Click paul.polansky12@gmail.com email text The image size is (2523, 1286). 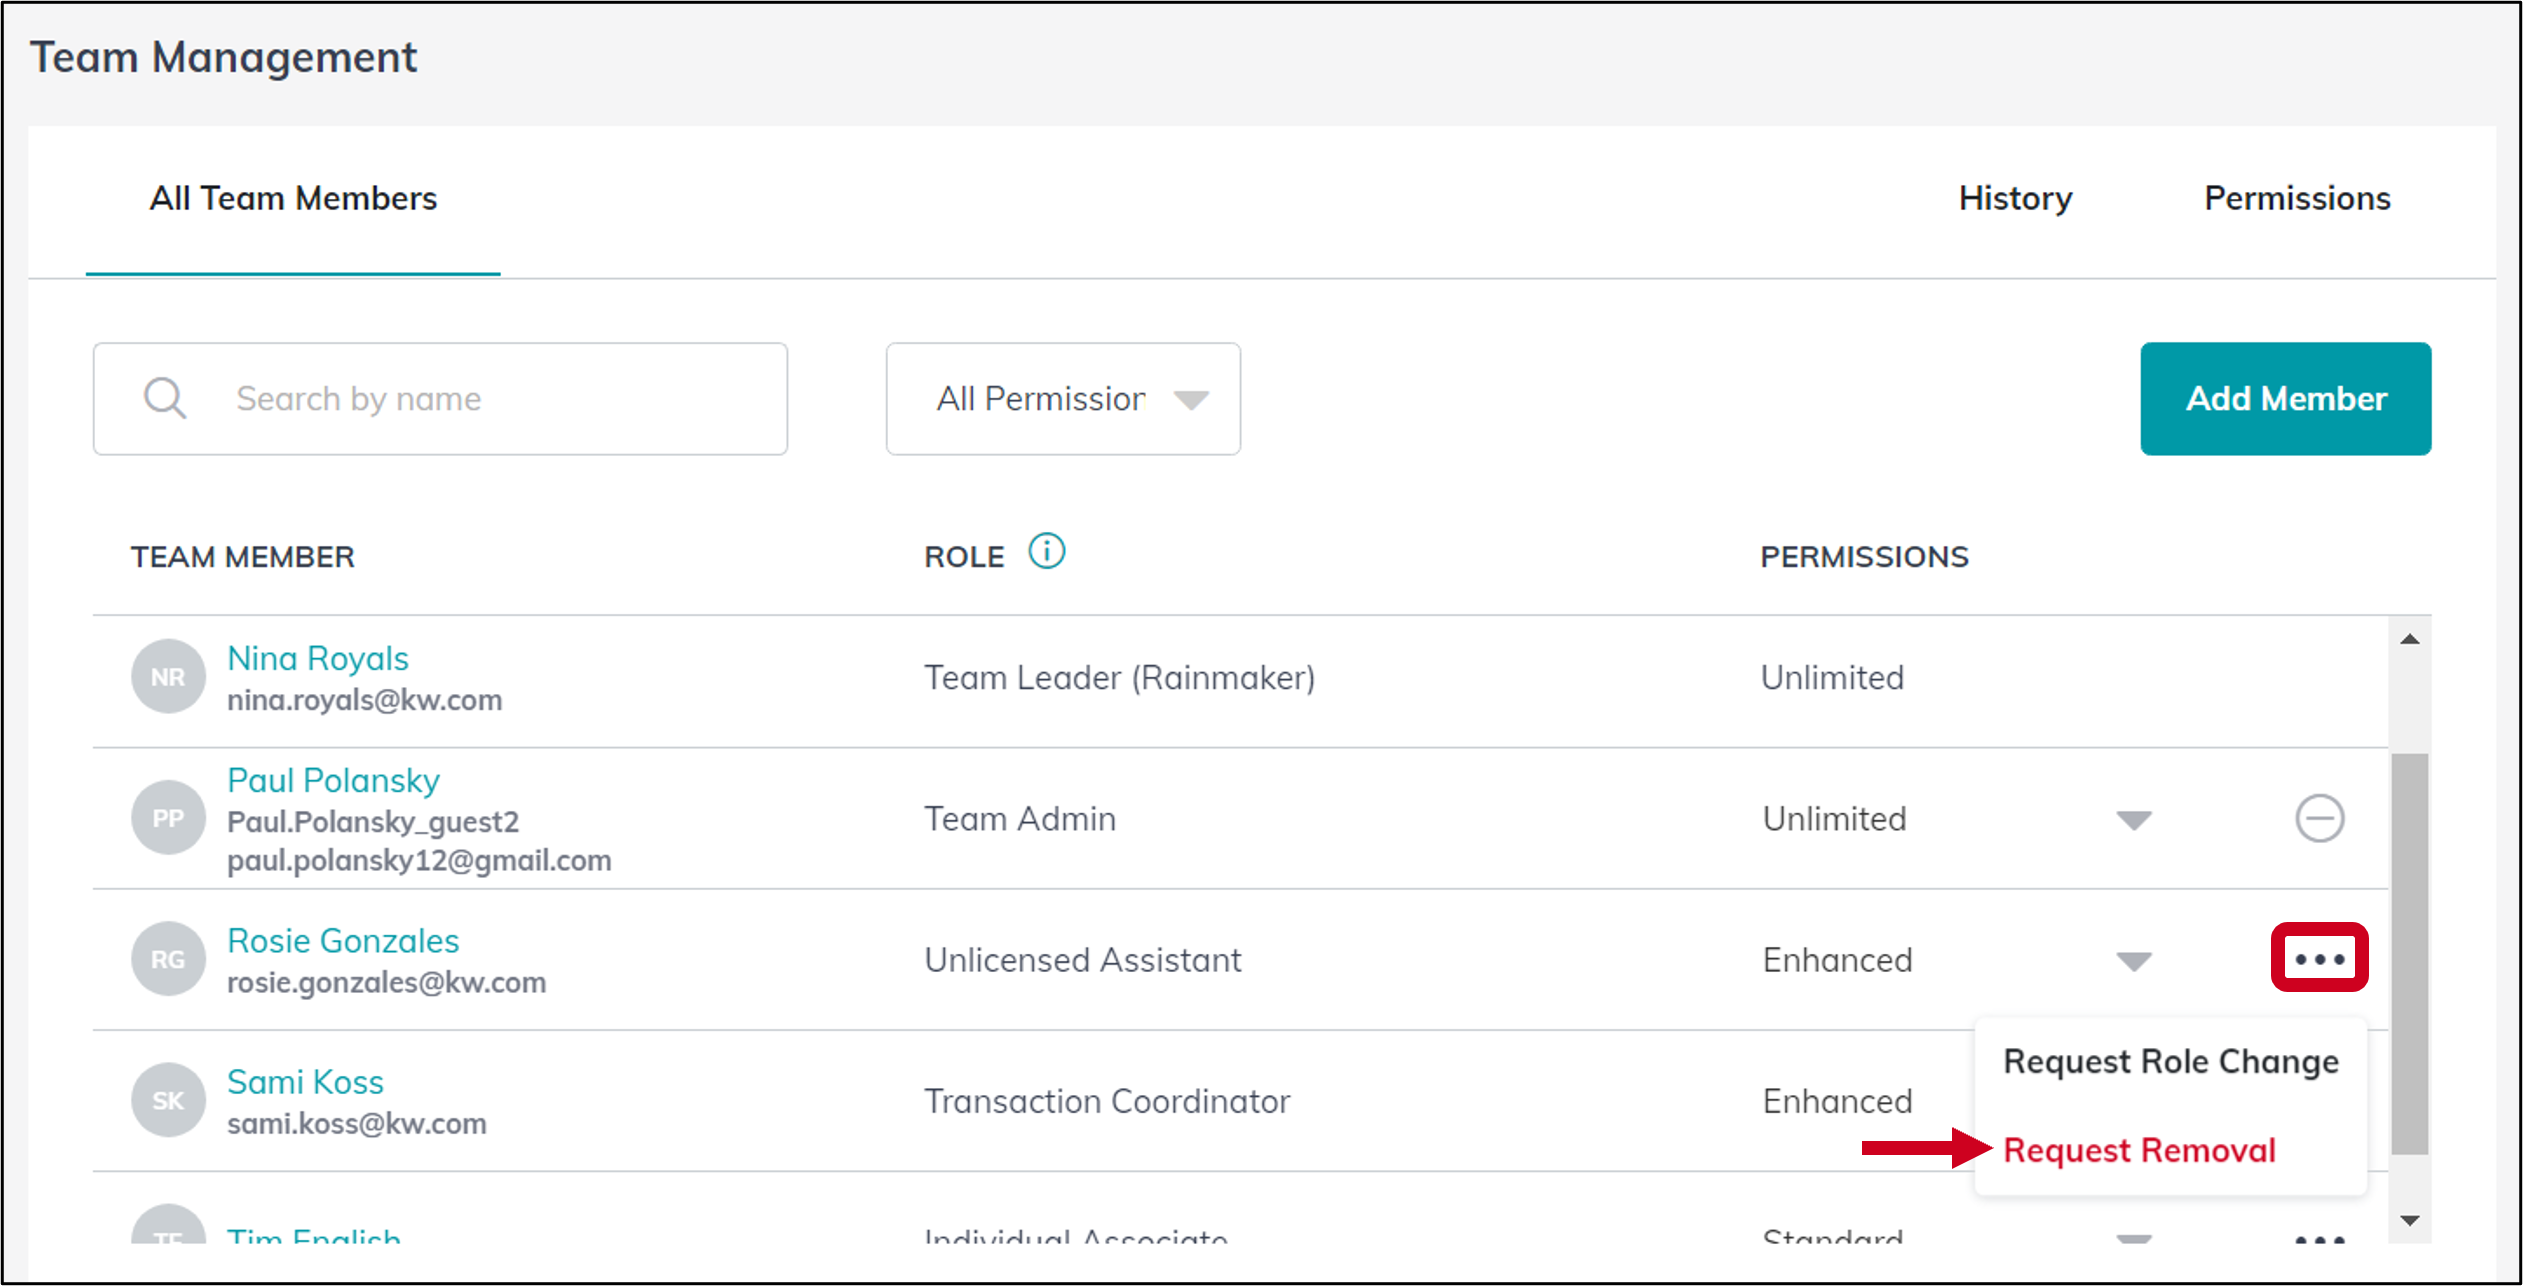(419, 861)
